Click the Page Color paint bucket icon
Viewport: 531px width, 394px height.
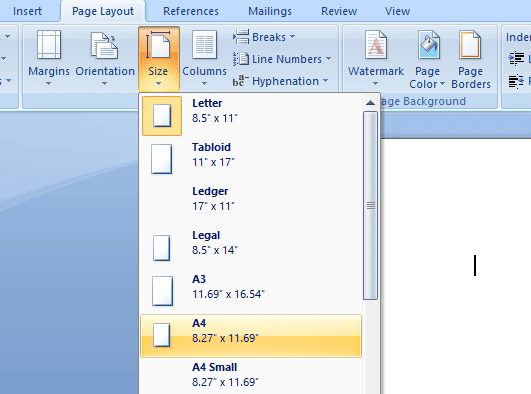pyautogui.click(x=428, y=45)
